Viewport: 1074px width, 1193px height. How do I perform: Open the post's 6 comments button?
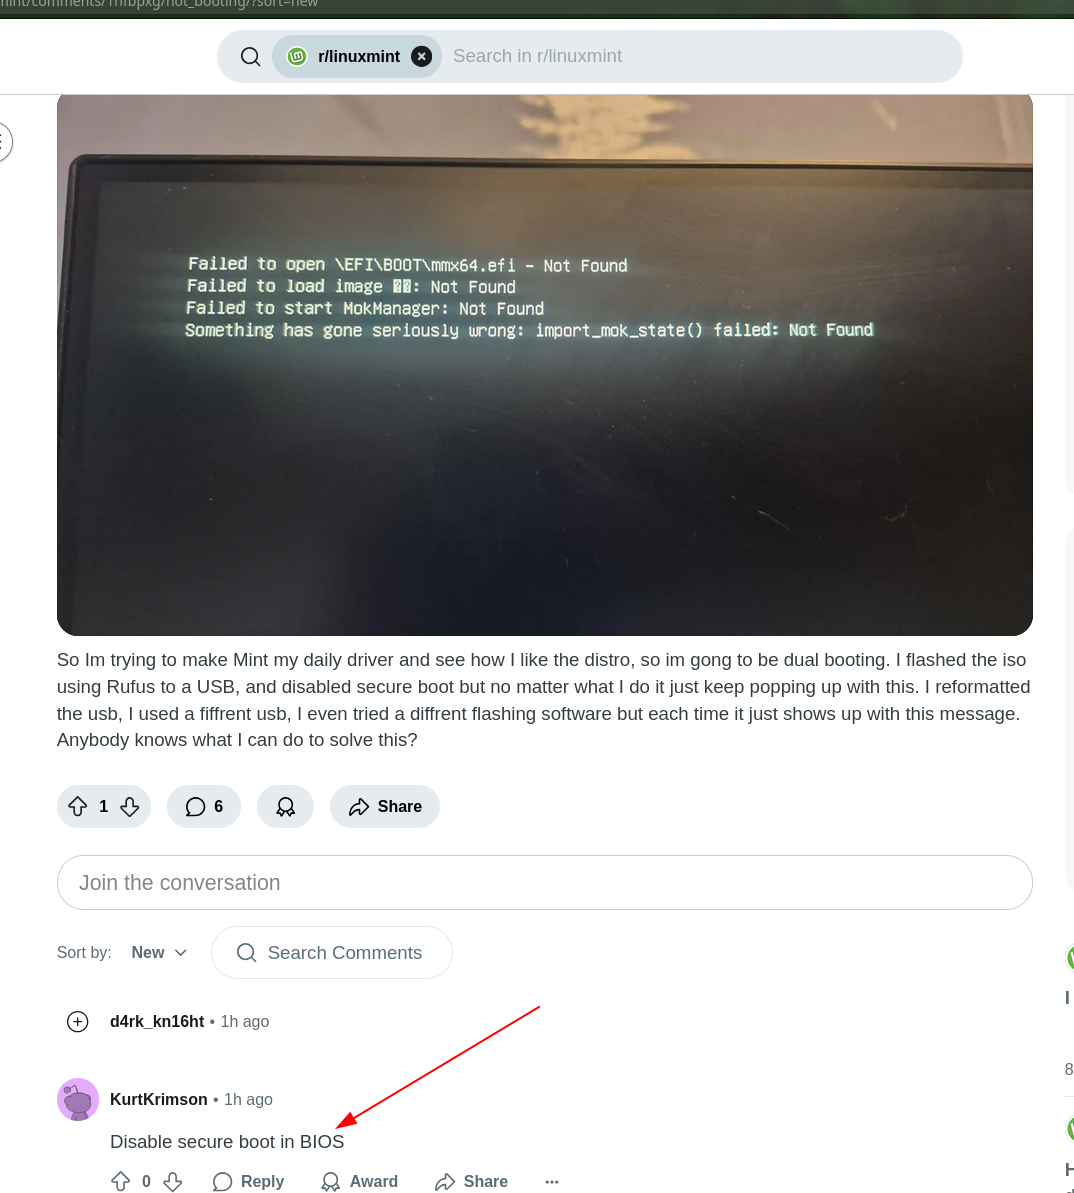pyautogui.click(x=204, y=806)
